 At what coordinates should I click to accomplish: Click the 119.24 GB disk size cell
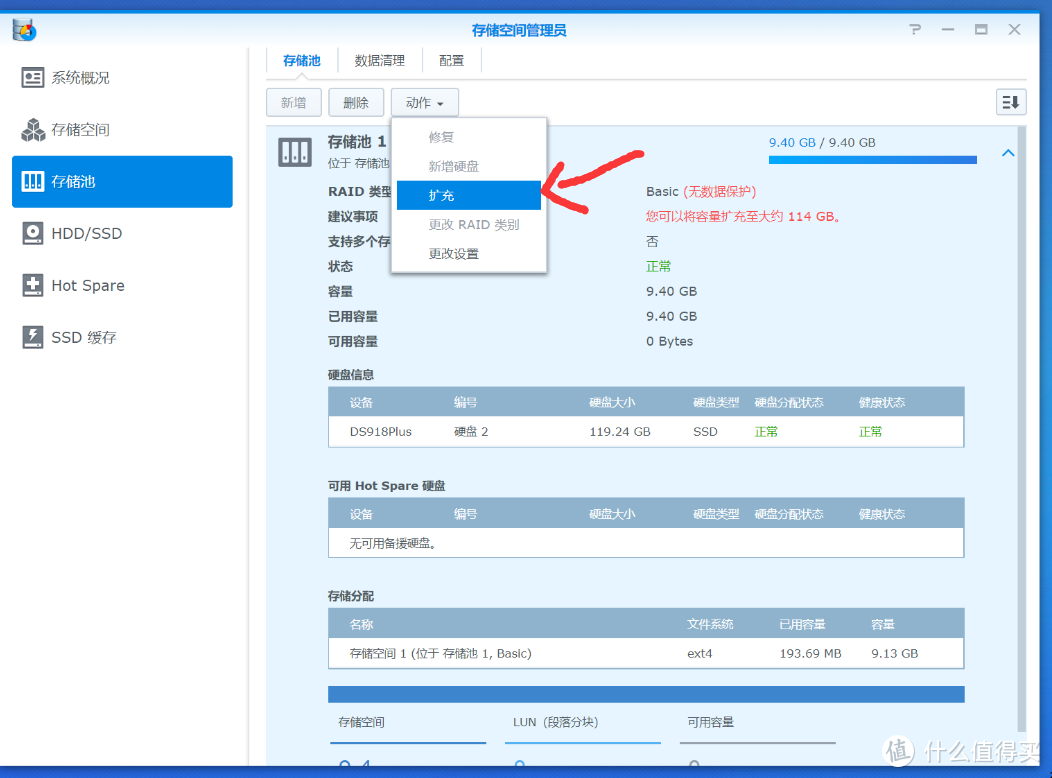coord(620,432)
